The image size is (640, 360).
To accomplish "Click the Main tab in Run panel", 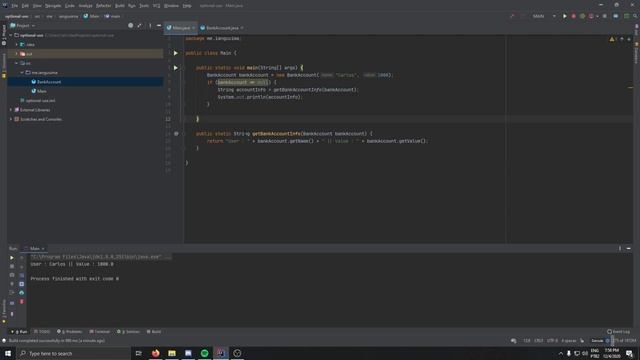I will pos(34,249).
